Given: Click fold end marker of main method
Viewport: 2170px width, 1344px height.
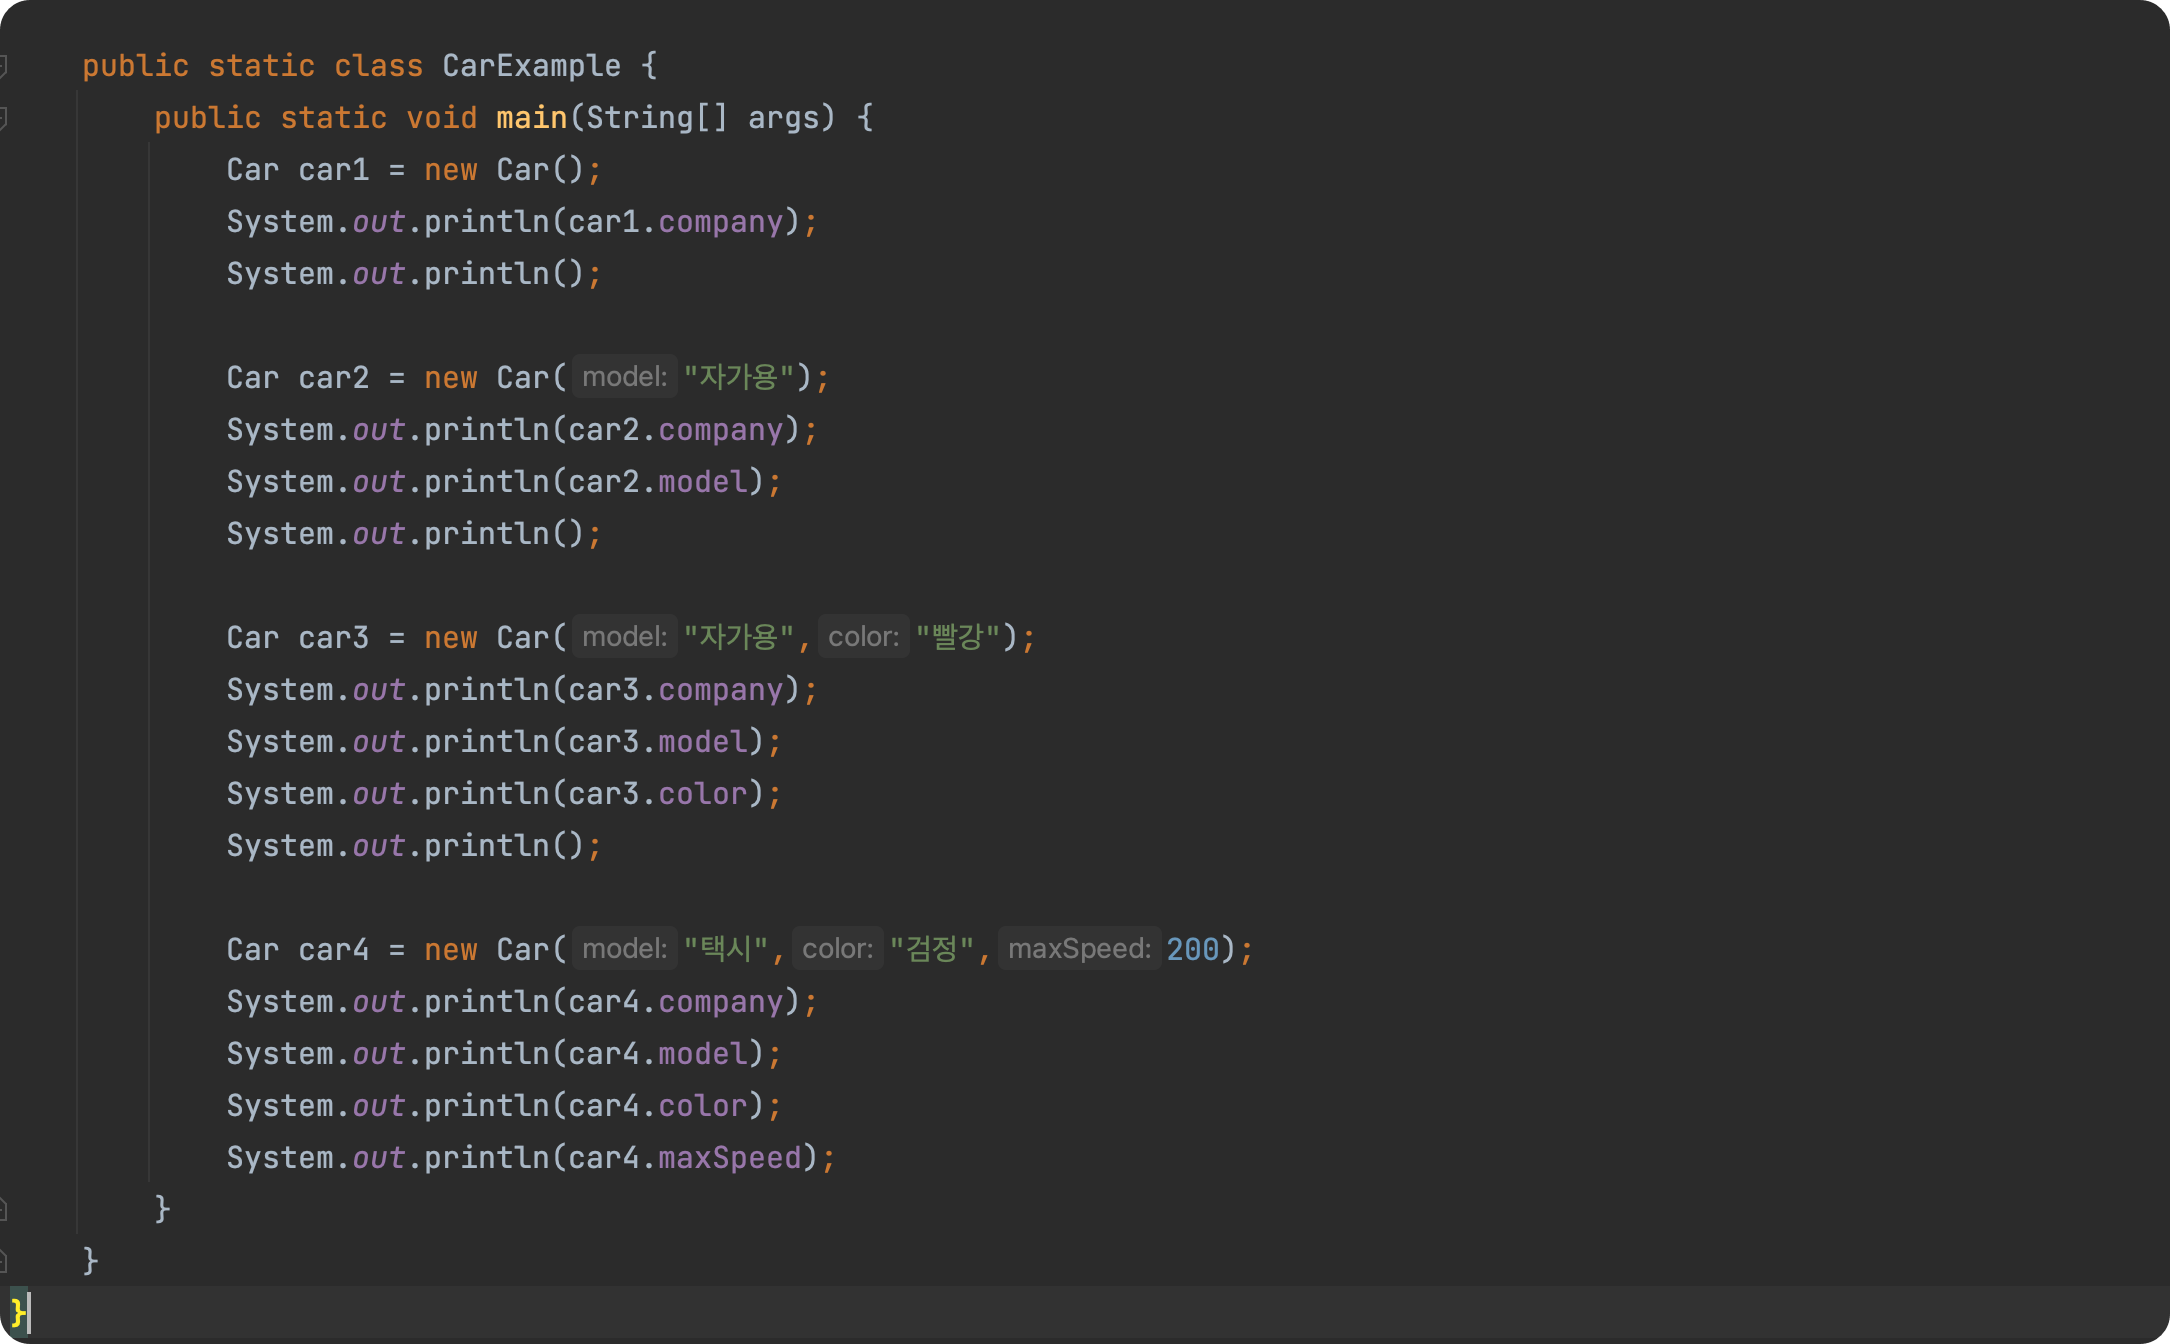Looking at the screenshot, I should (4, 1210).
